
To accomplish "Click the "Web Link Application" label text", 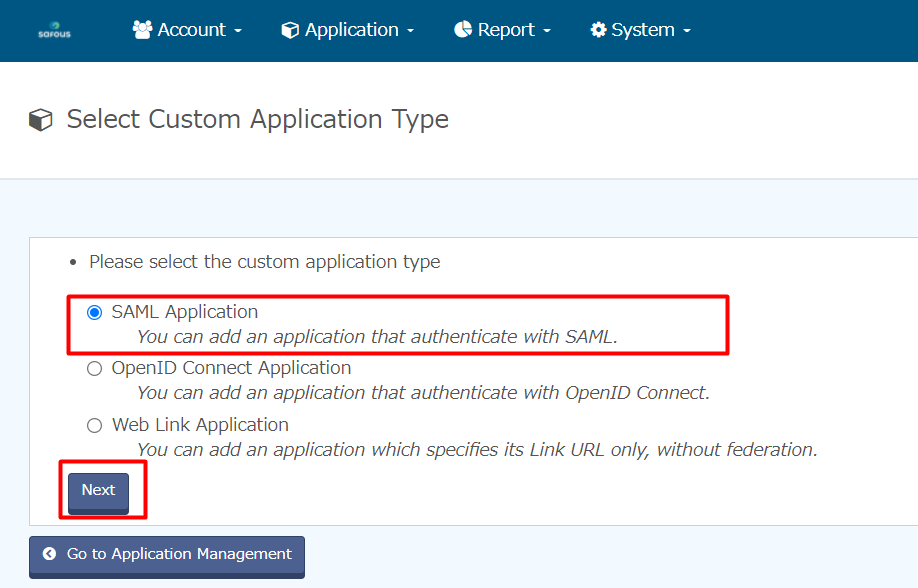I will point(200,425).
